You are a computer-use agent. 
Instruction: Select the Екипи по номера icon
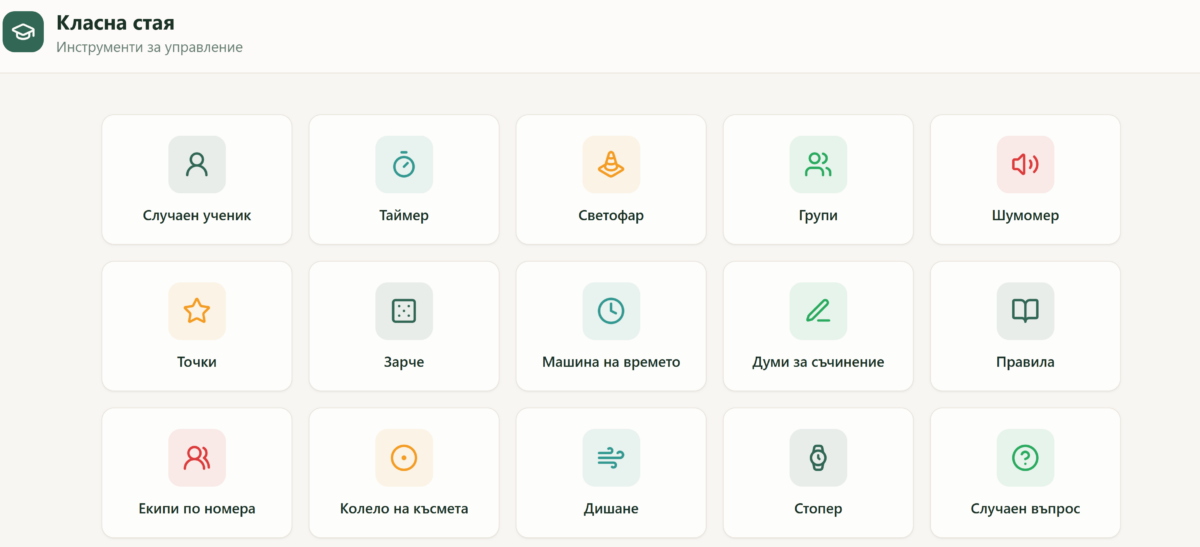197,458
